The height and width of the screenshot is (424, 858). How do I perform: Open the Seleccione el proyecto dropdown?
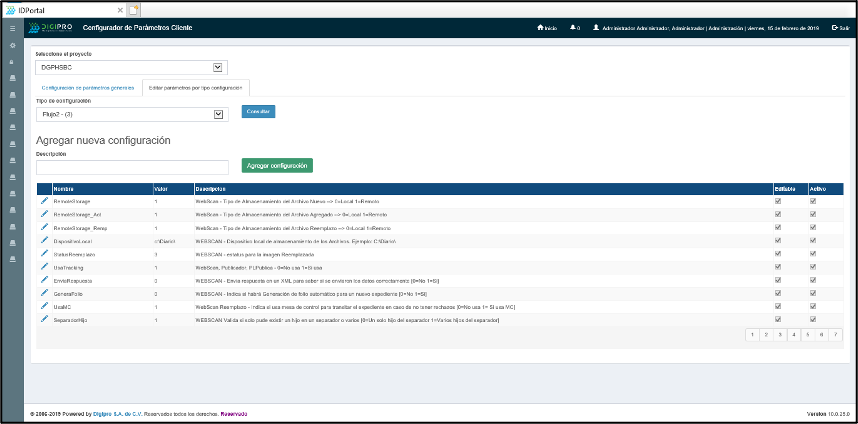131,68
